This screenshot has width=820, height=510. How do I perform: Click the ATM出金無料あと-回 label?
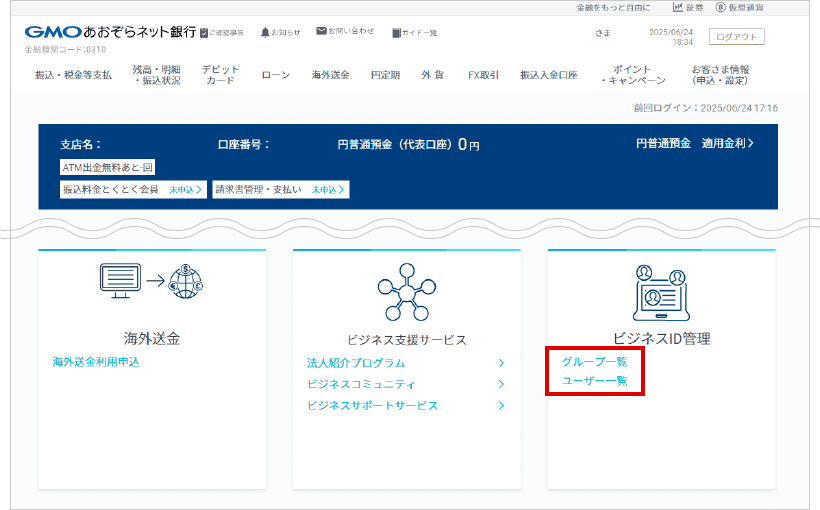click(107, 167)
